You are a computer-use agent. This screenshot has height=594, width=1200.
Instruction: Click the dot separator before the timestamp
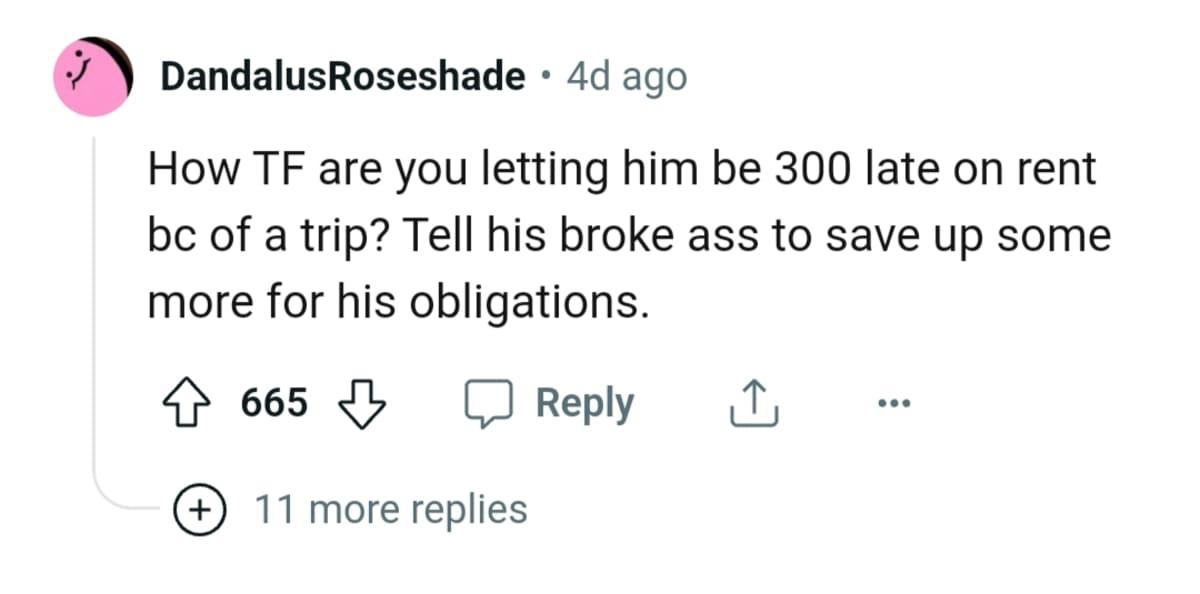(x=544, y=76)
